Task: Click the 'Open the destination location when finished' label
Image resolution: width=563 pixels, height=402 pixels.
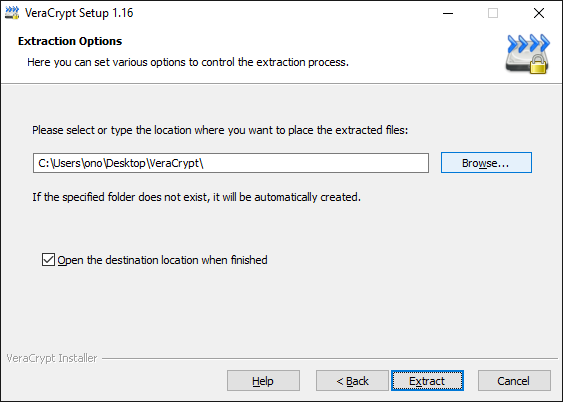Action: [x=162, y=260]
